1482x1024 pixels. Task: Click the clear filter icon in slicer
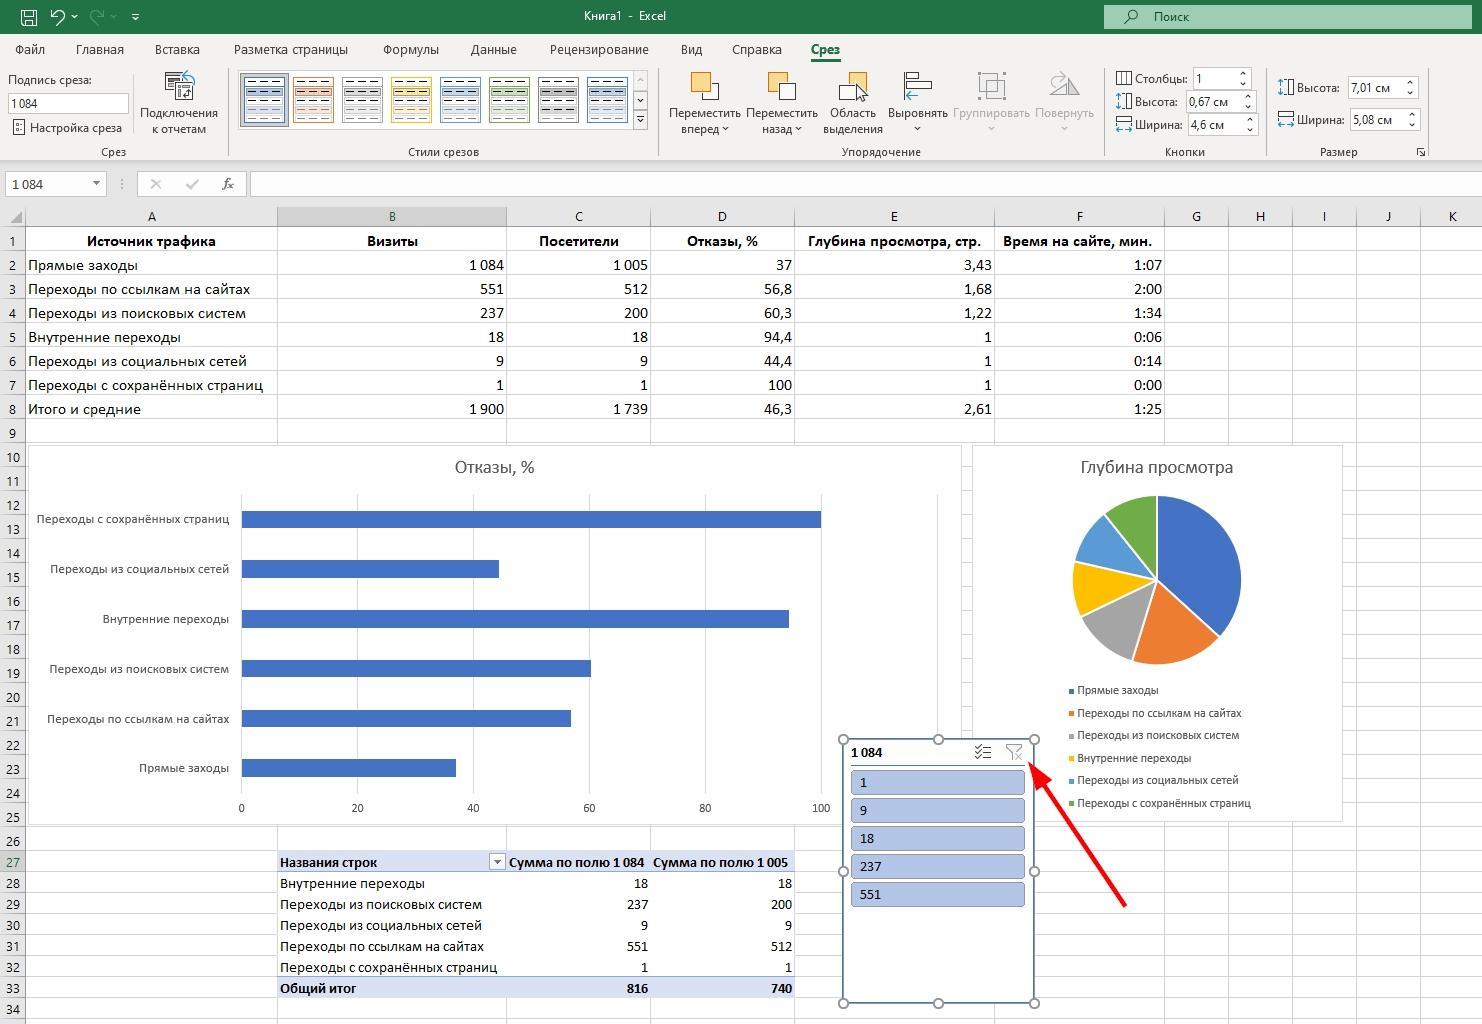[x=1014, y=752]
